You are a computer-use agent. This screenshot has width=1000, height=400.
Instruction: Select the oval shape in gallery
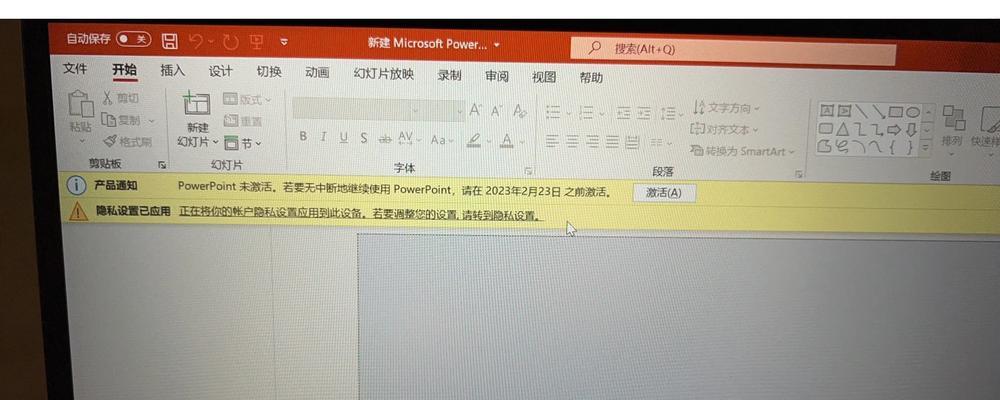pos(913,112)
